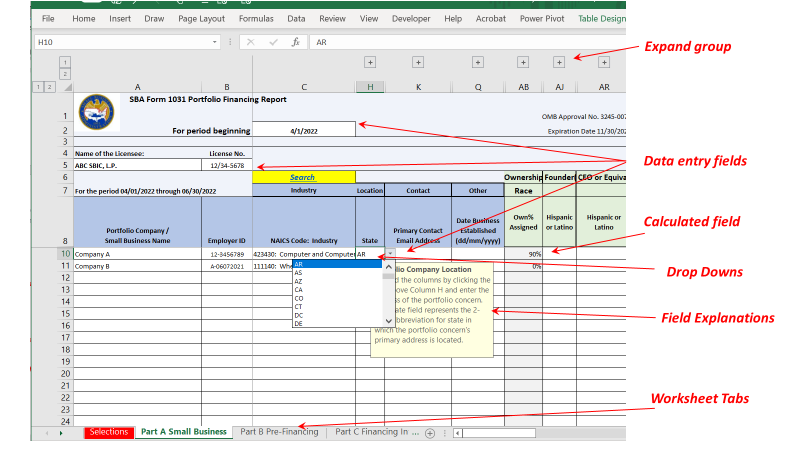Click the SBA seal logo

(96, 111)
